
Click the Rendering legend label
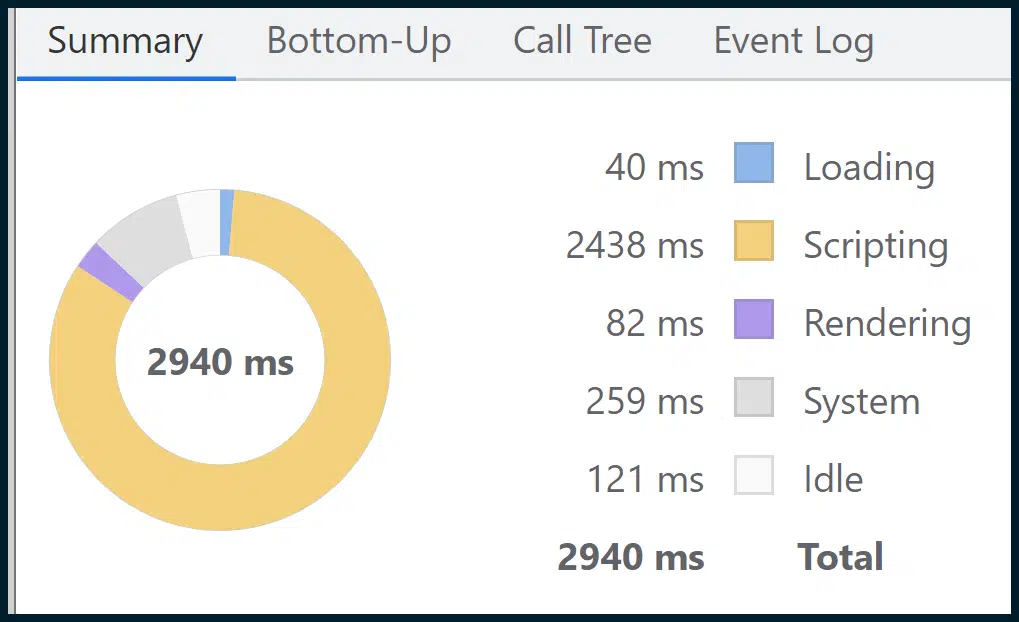887,323
